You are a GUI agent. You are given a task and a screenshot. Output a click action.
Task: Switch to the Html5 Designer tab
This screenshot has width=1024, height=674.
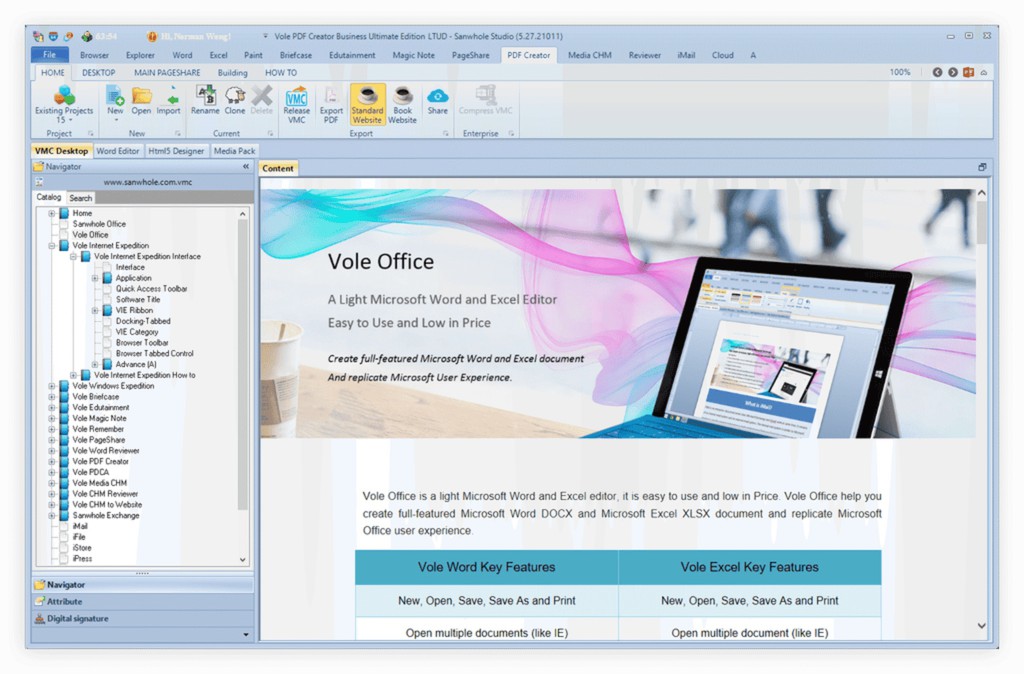(x=176, y=151)
